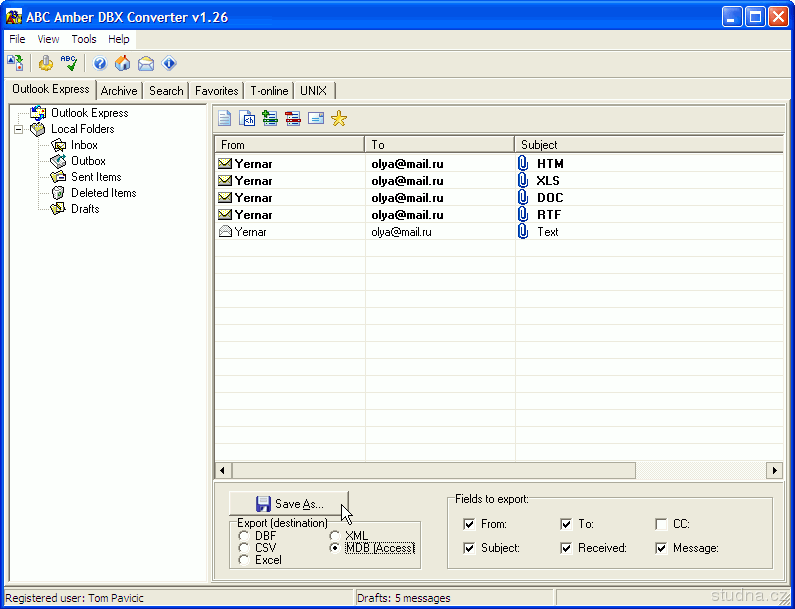Click the horizontal scrollbar right arrow
Image resolution: width=795 pixels, height=609 pixels.
[x=774, y=470]
